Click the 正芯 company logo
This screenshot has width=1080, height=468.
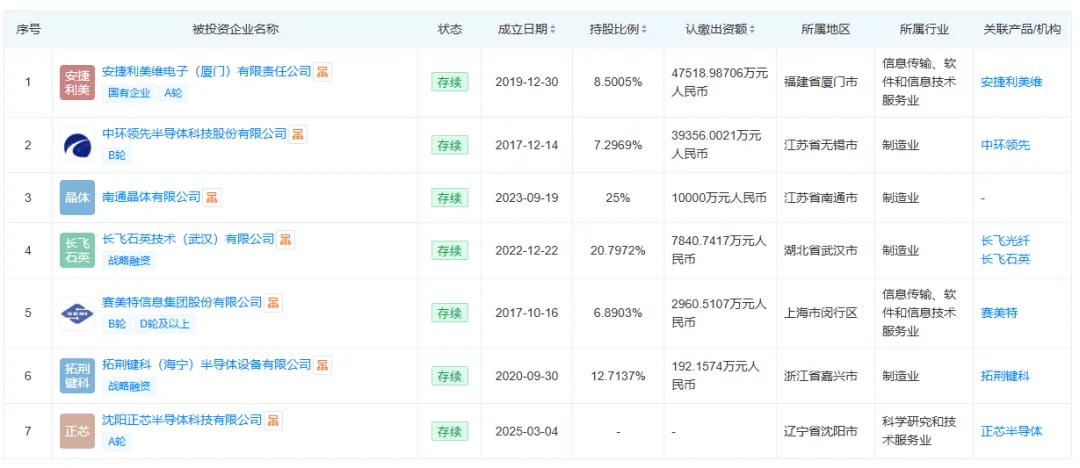[x=77, y=431]
